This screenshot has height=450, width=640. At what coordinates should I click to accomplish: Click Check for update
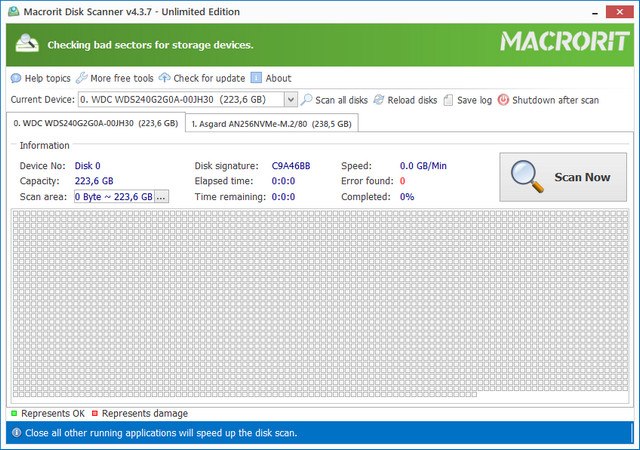point(201,78)
